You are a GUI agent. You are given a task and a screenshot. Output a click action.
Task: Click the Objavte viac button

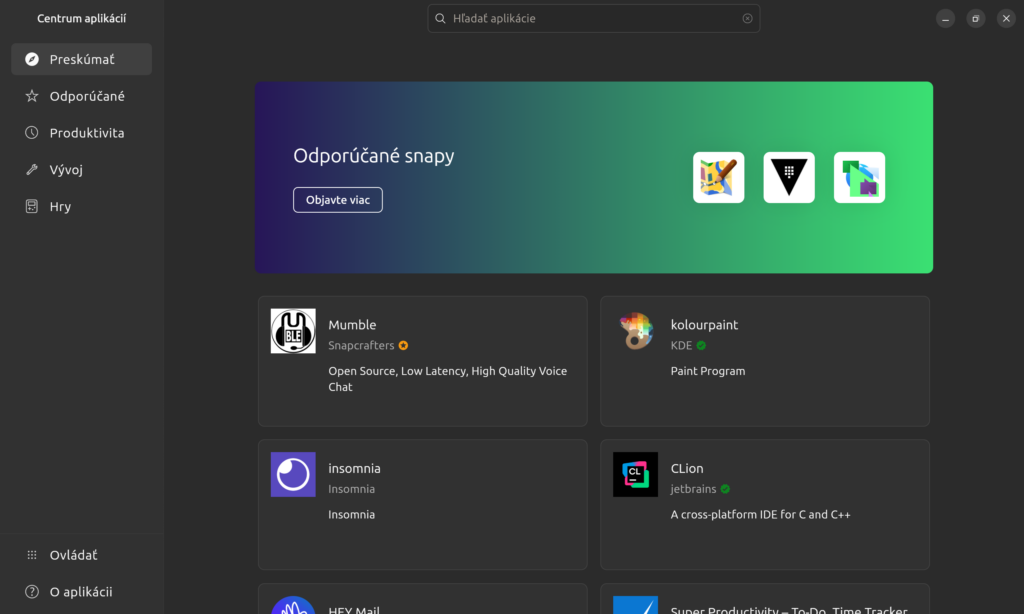click(x=338, y=200)
